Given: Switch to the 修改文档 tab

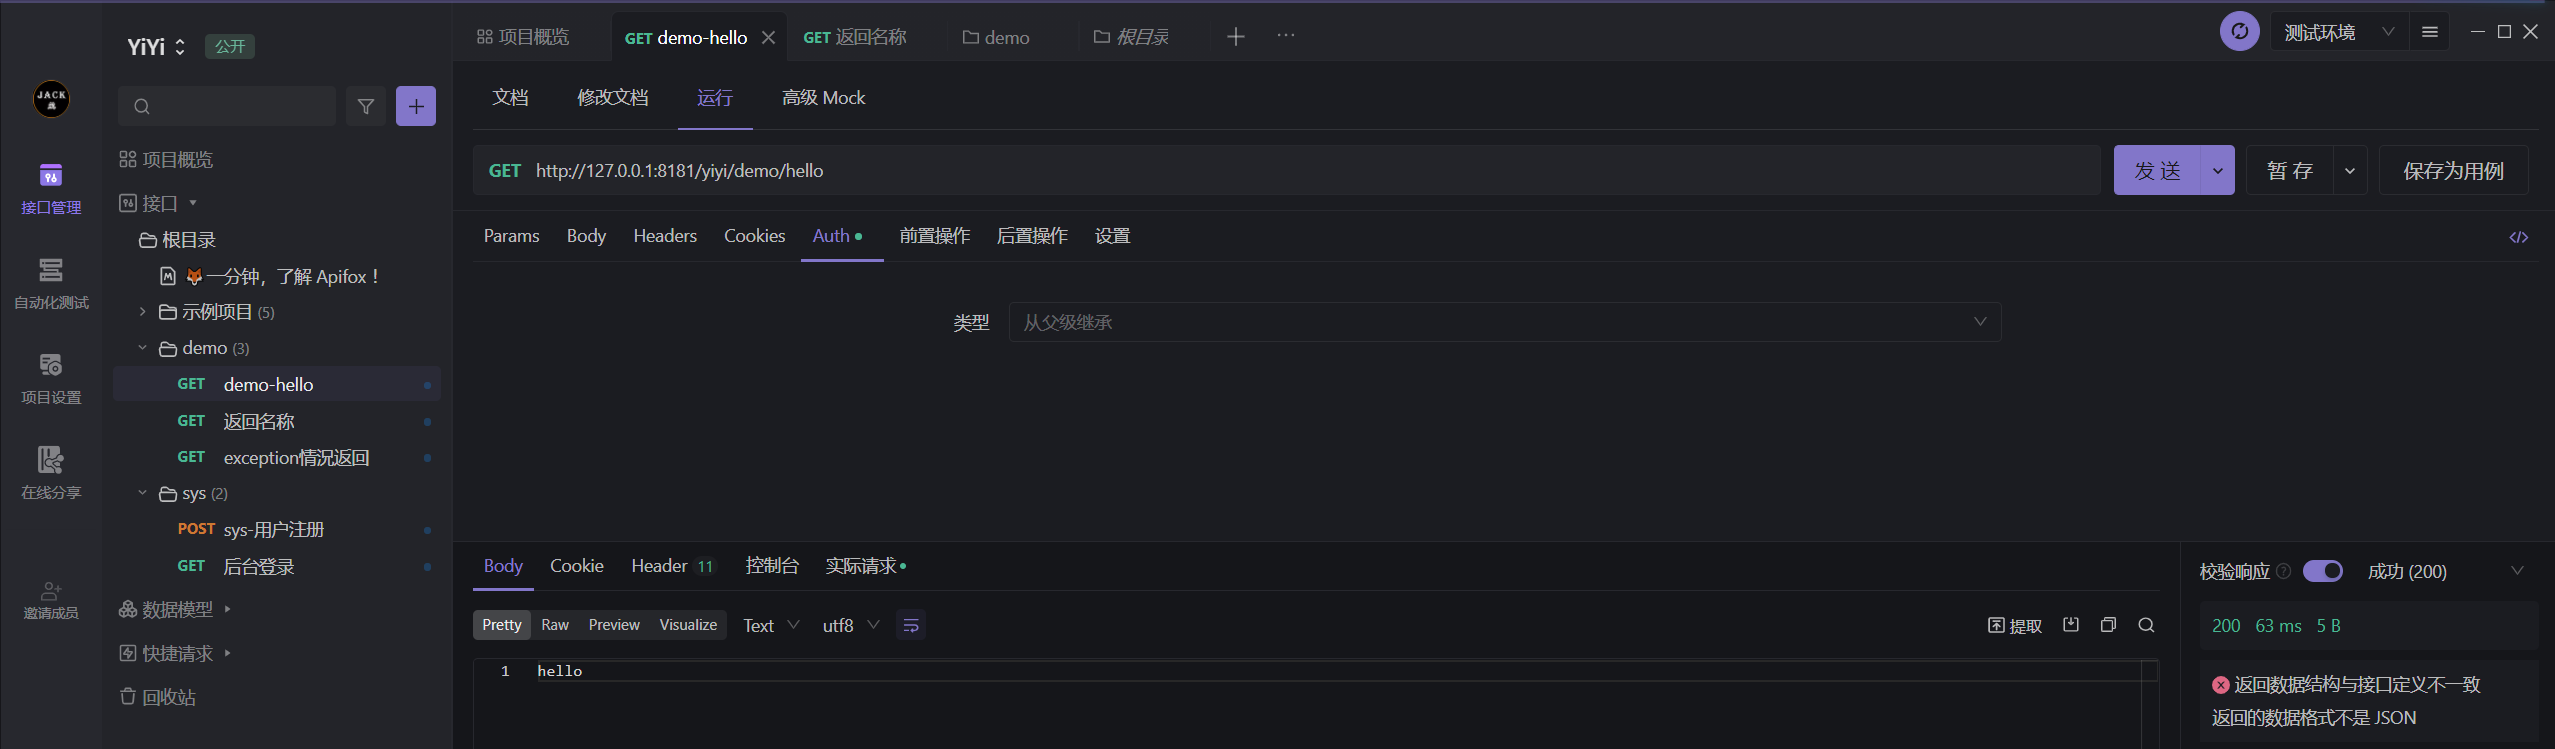Looking at the screenshot, I should [613, 98].
